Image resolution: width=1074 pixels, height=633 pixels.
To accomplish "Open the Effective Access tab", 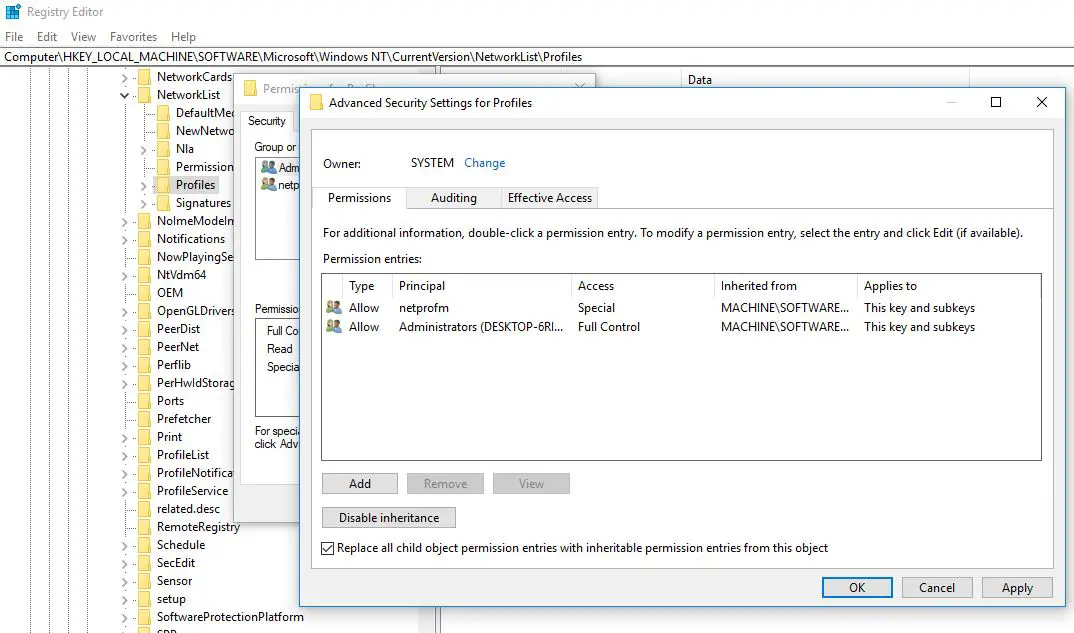I will [x=549, y=198].
